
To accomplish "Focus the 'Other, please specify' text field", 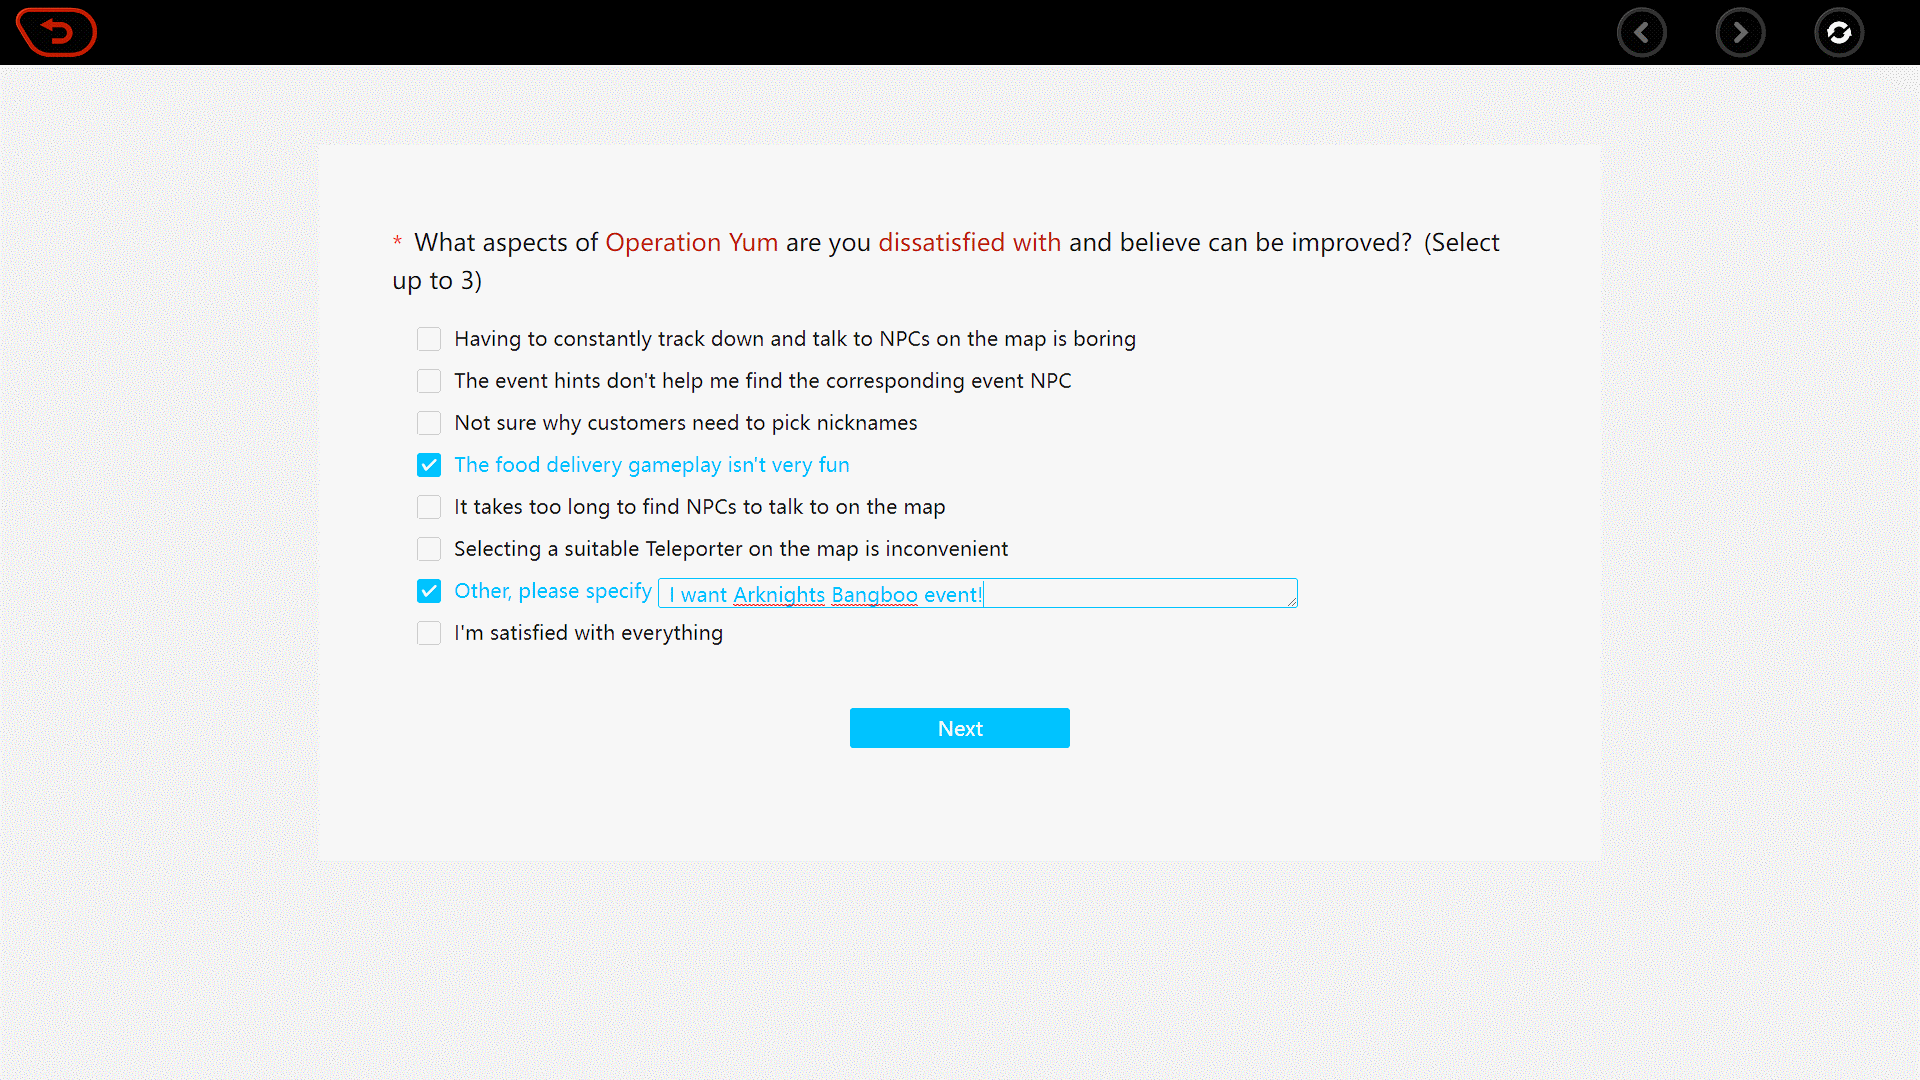I will point(978,593).
